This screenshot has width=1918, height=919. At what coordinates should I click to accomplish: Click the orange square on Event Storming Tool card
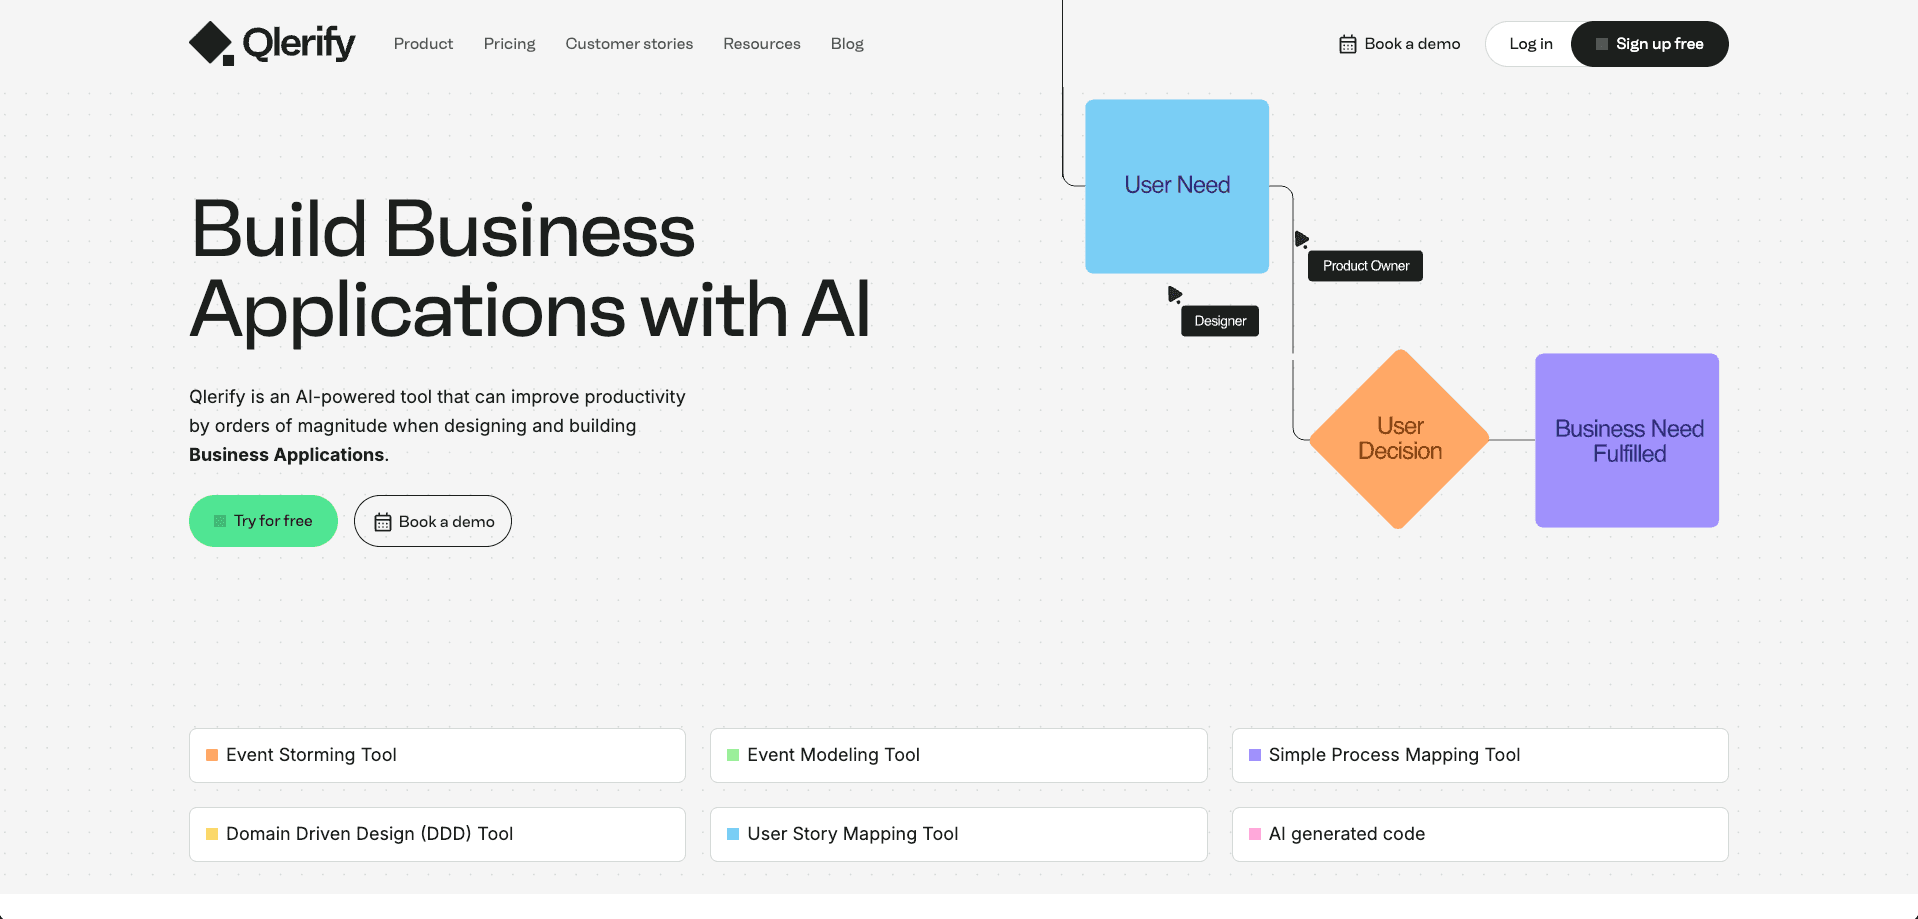[x=211, y=755]
